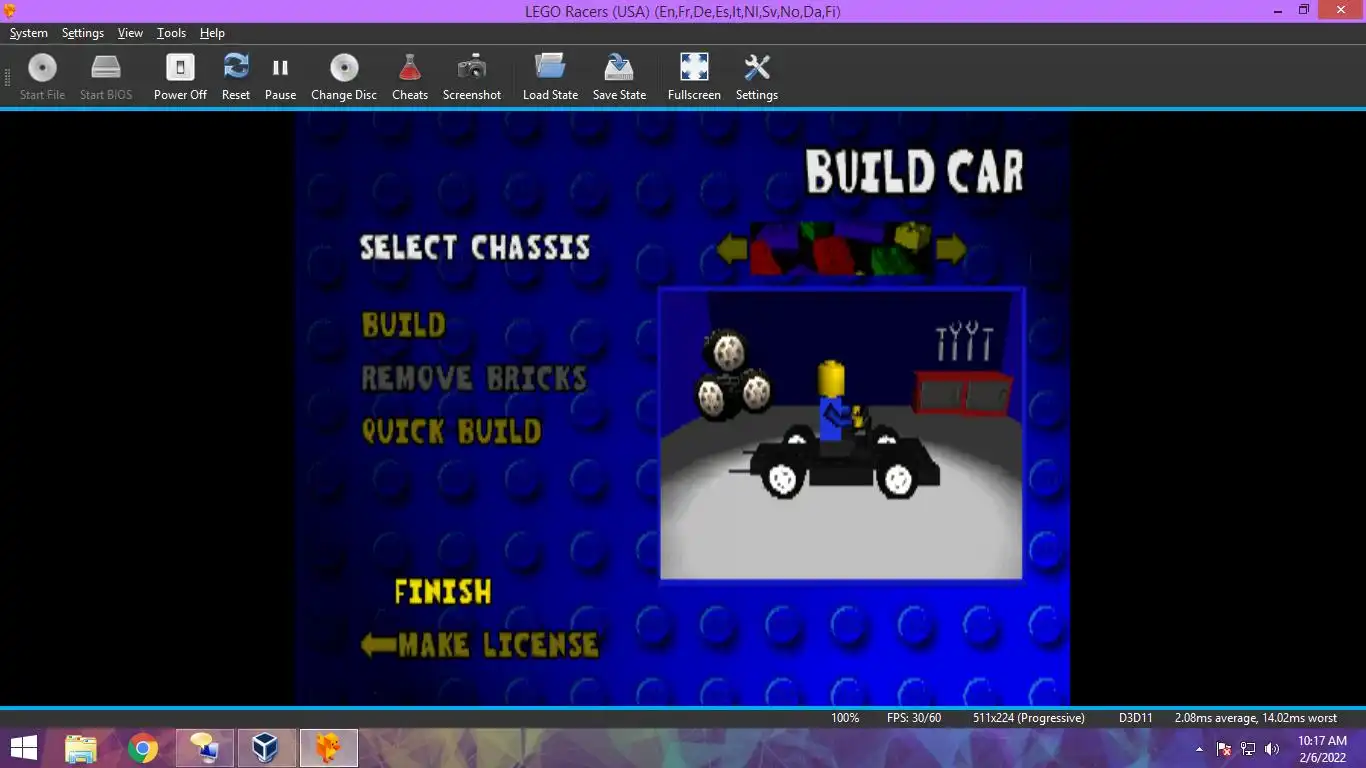Open the volume control in the tray
The width and height of the screenshot is (1366, 768).
click(1272, 749)
